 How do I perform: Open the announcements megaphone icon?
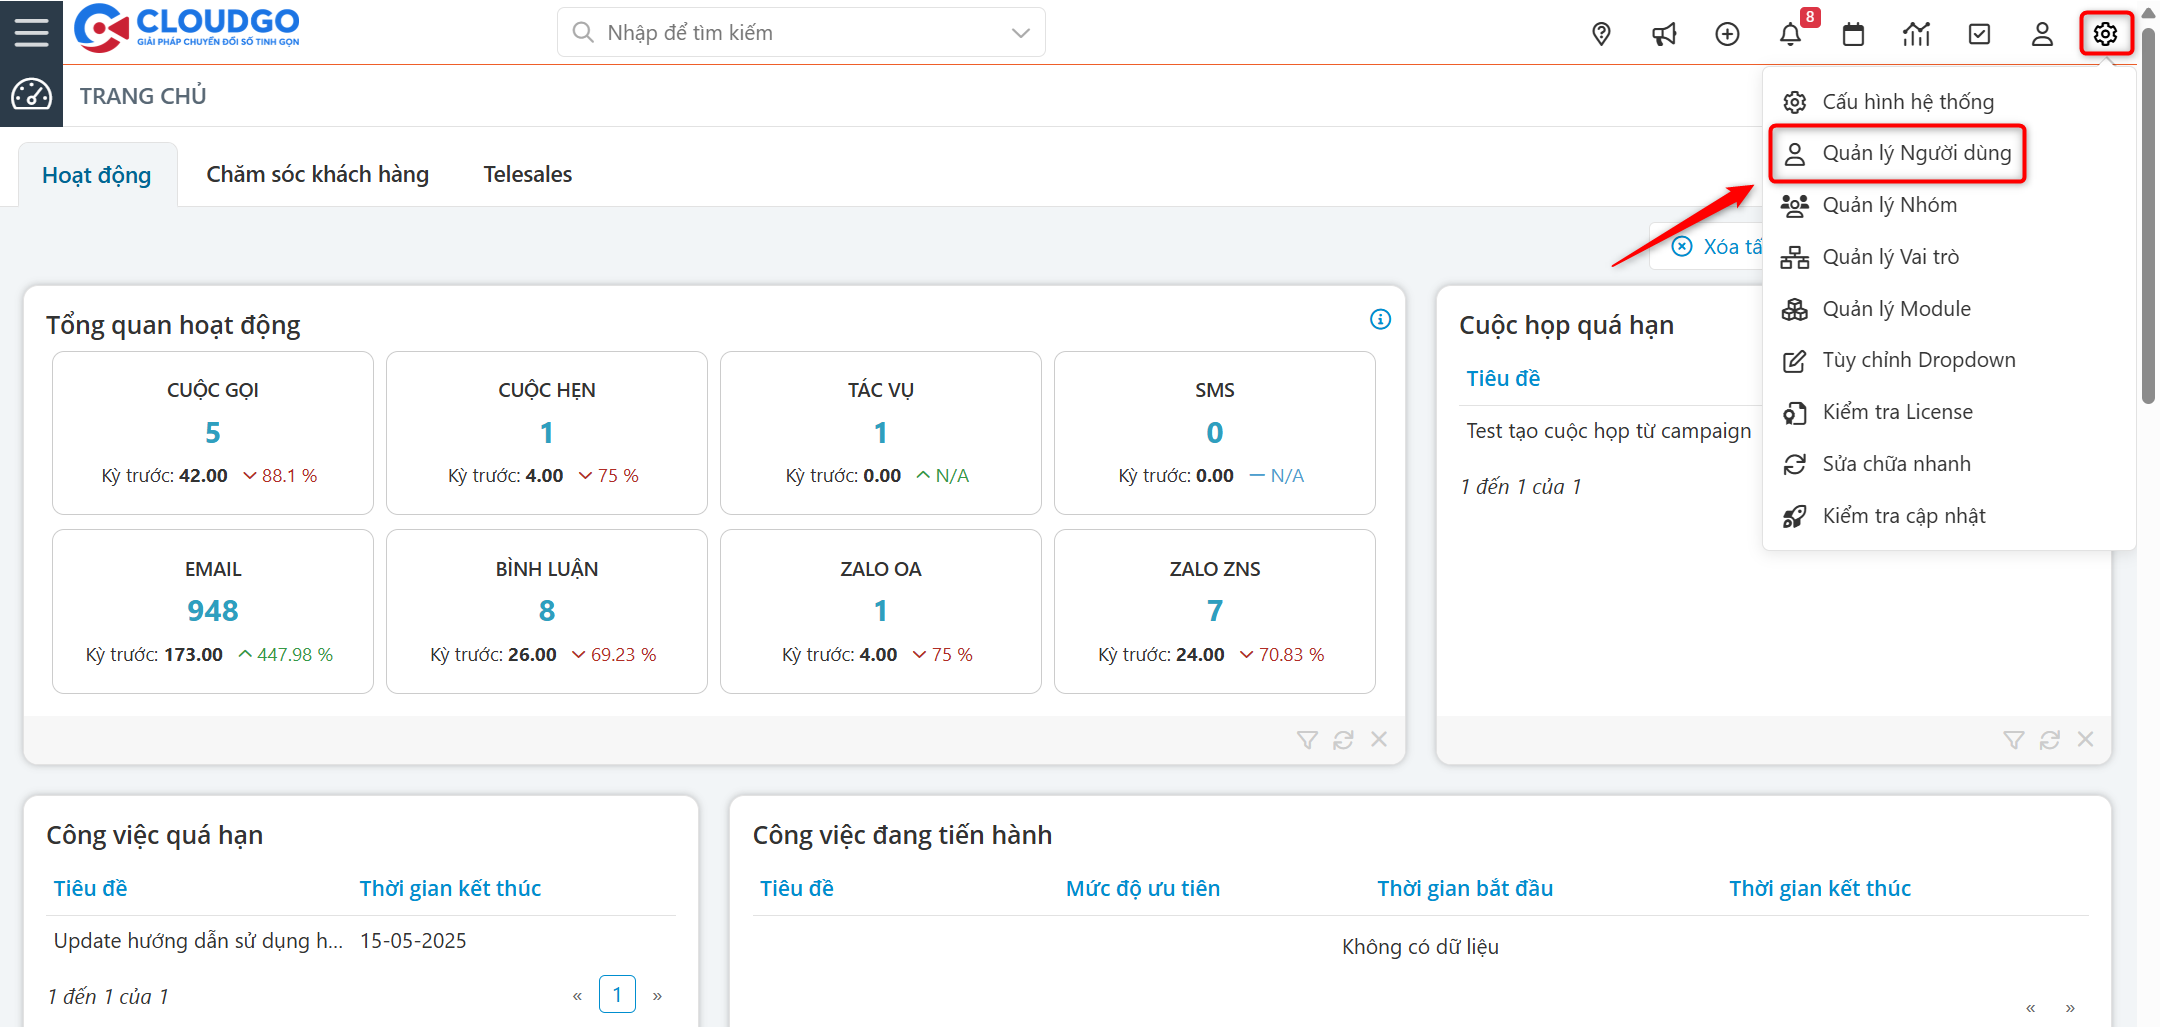(1664, 34)
